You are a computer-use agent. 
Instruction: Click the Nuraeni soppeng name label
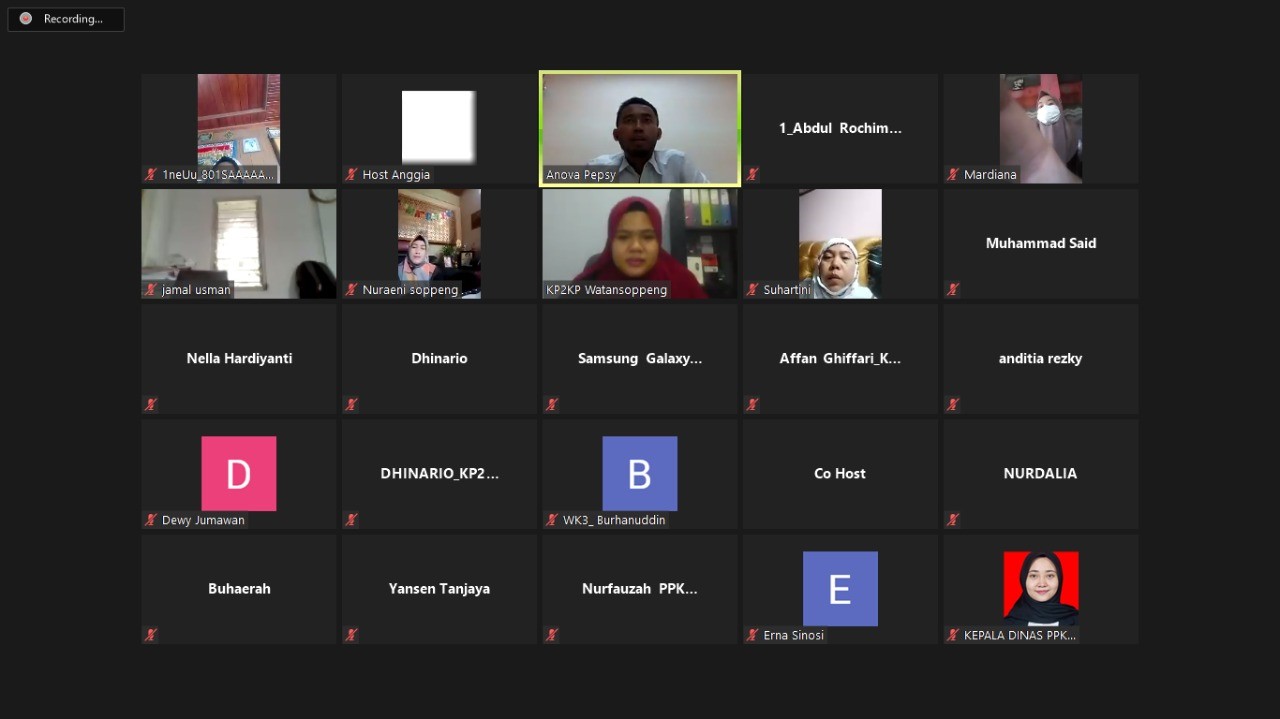click(x=411, y=290)
